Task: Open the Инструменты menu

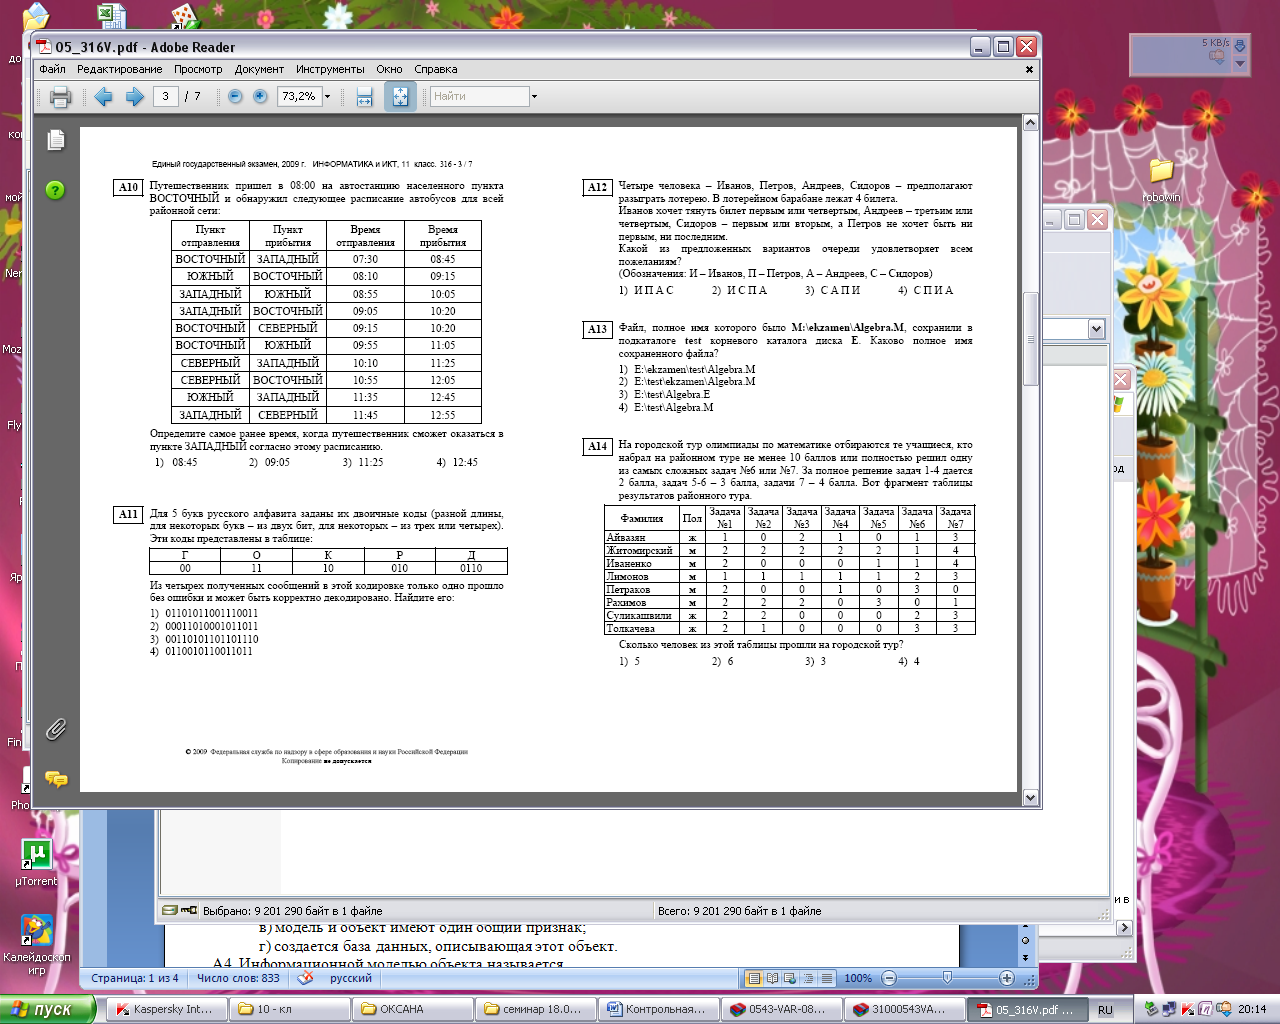Action: (330, 69)
